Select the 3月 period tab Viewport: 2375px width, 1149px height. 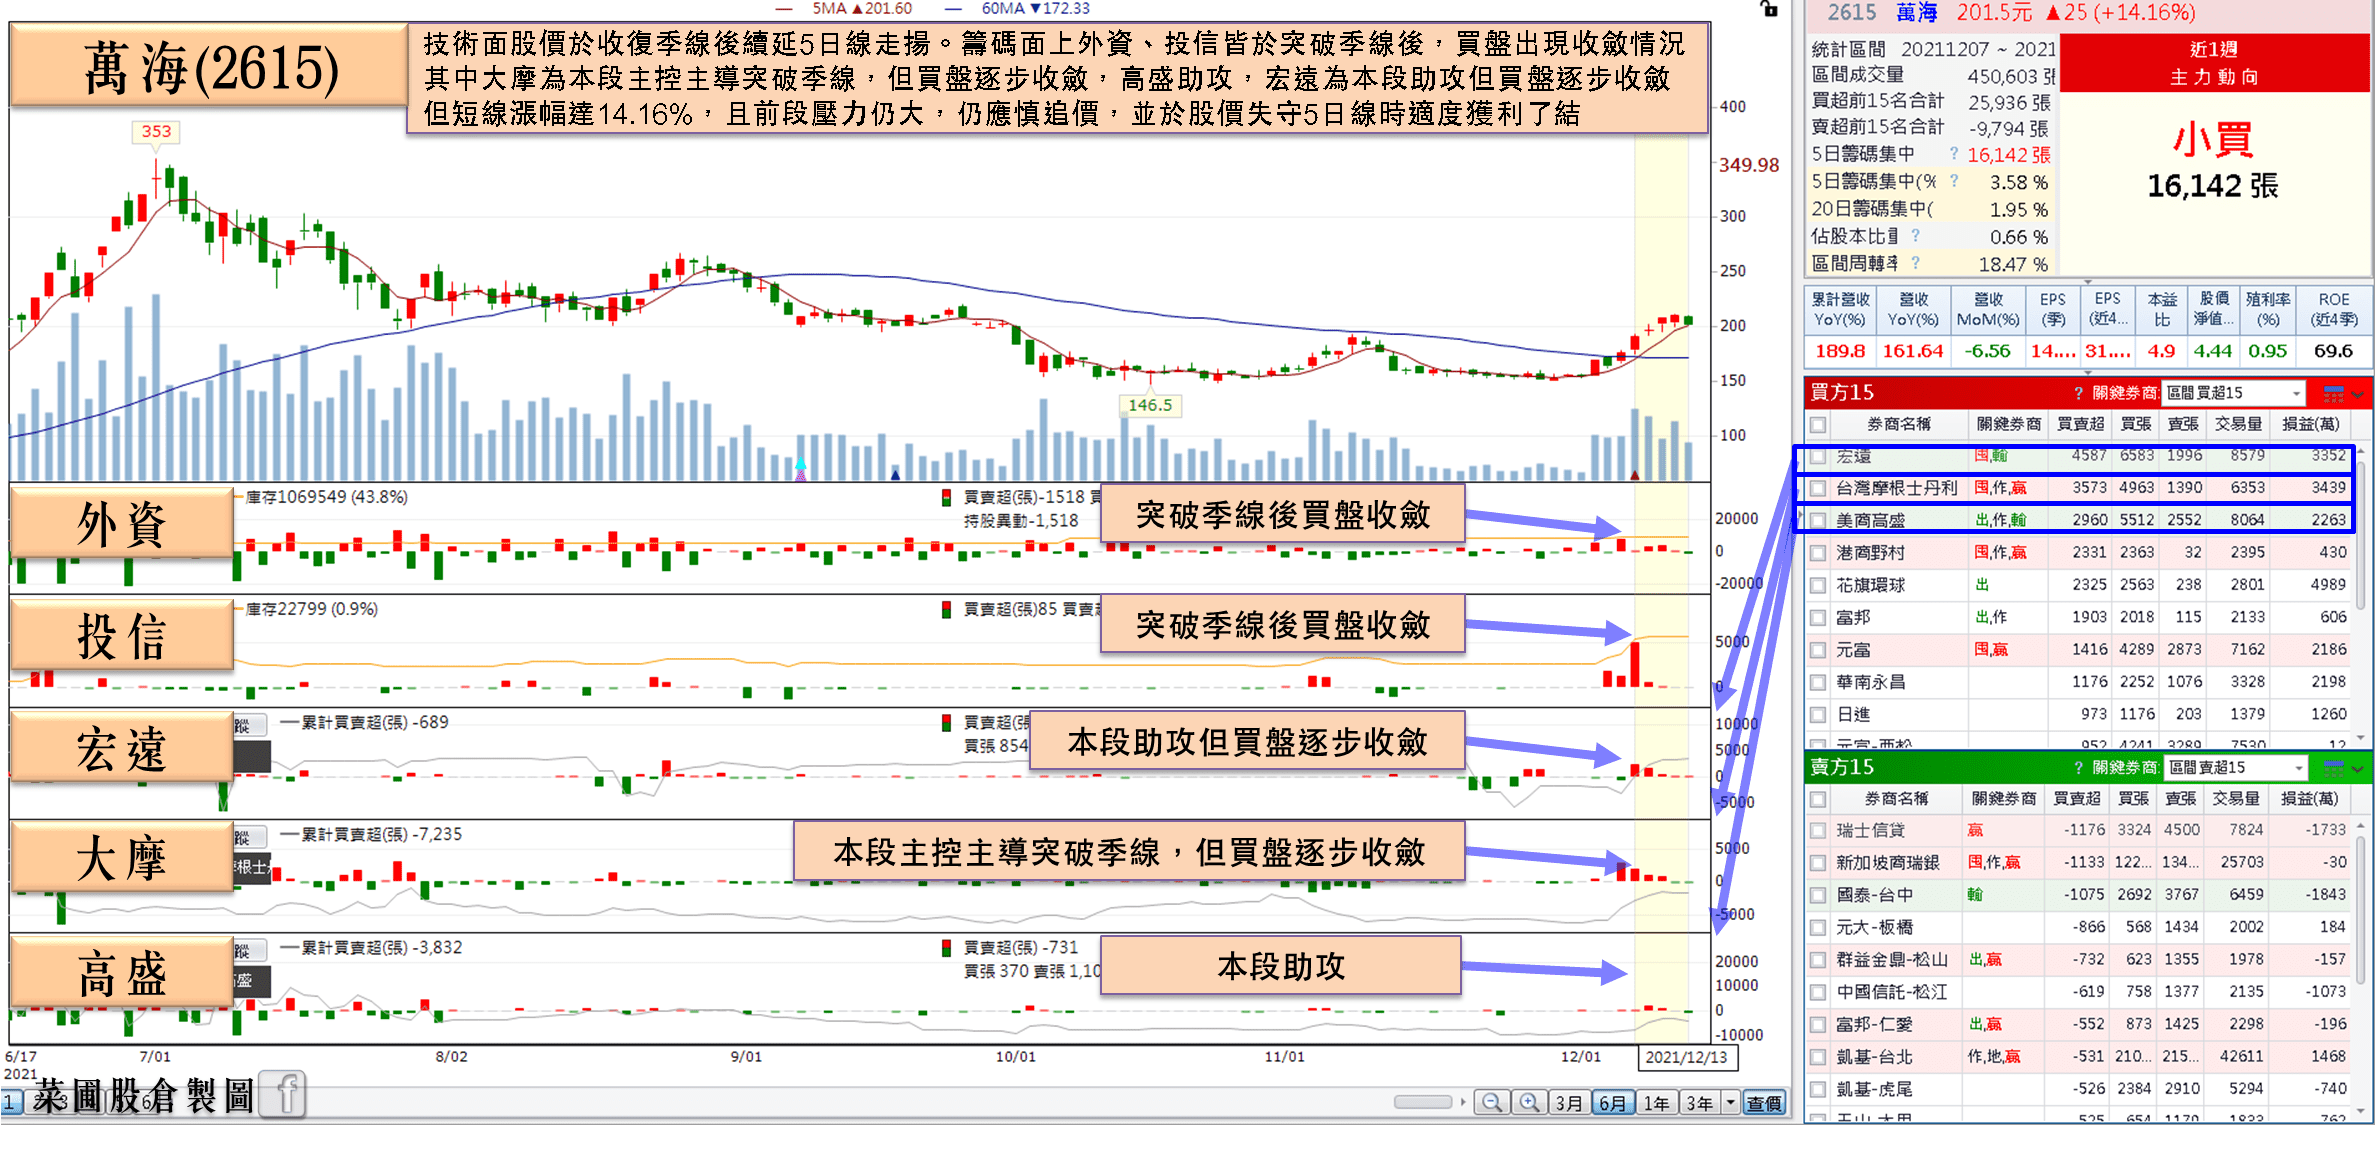(x=1569, y=1102)
